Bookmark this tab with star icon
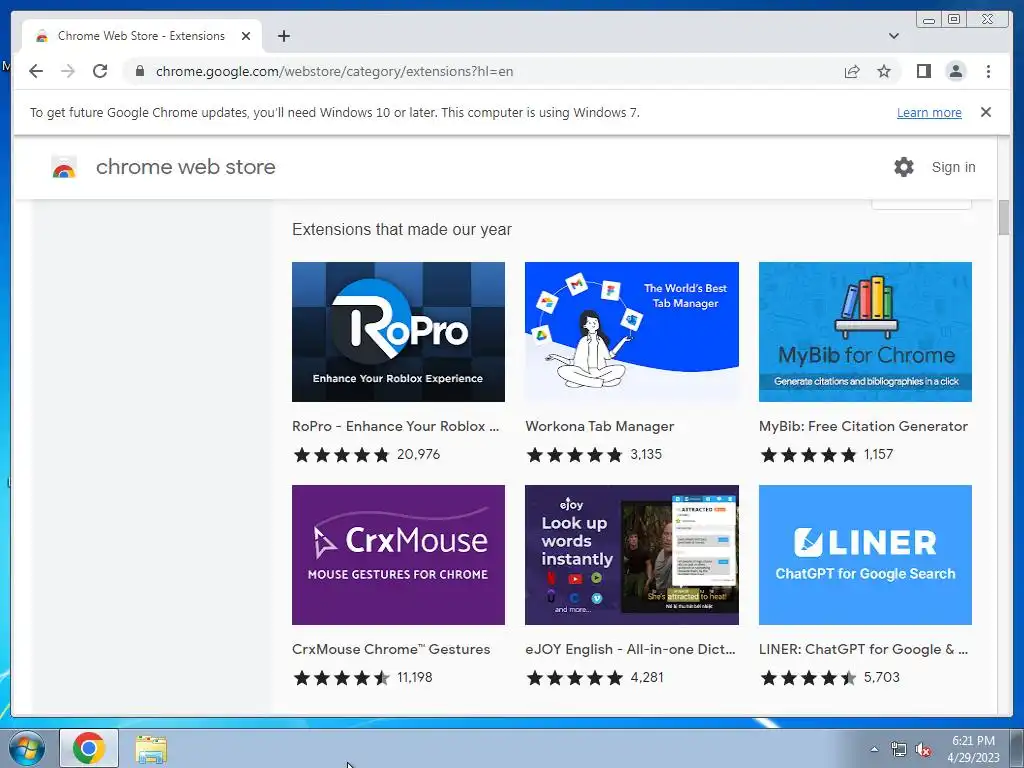This screenshot has width=1024, height=768. [884, 71]
